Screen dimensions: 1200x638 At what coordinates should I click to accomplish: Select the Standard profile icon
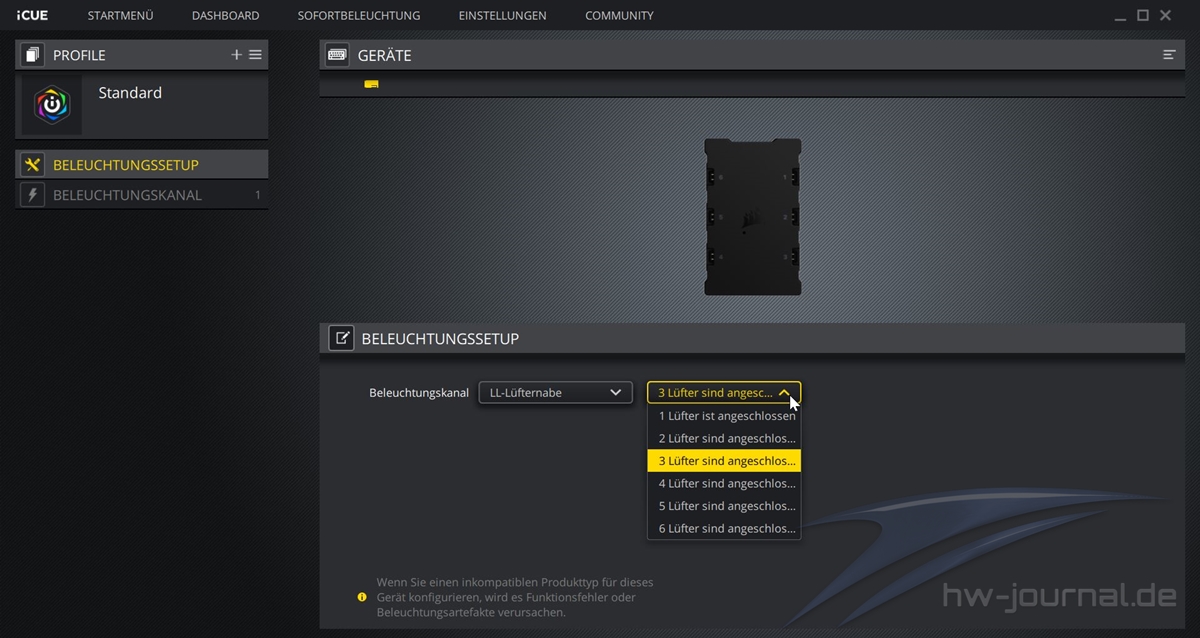[x=51, y=105]
